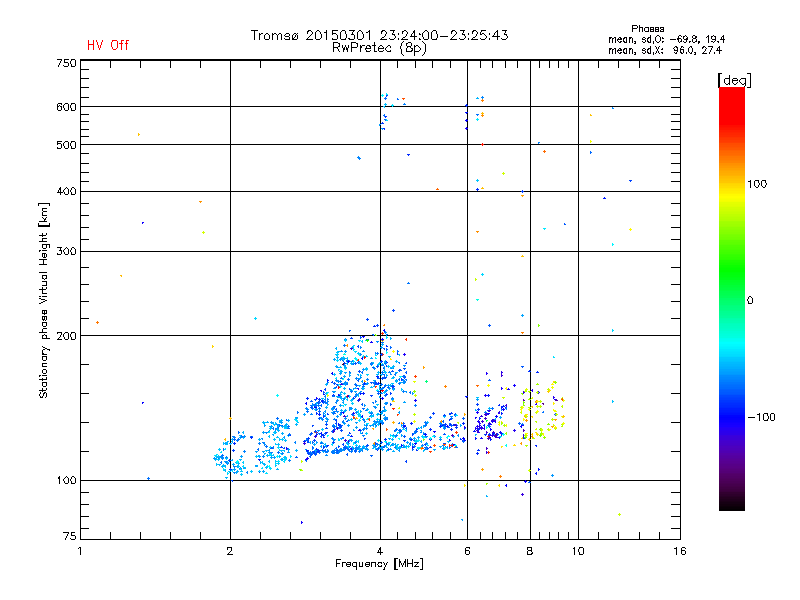Screen dimensions: 800x600
Task: Click the 'RwPretec (8p)' subtitle
Action: point(379,48)
